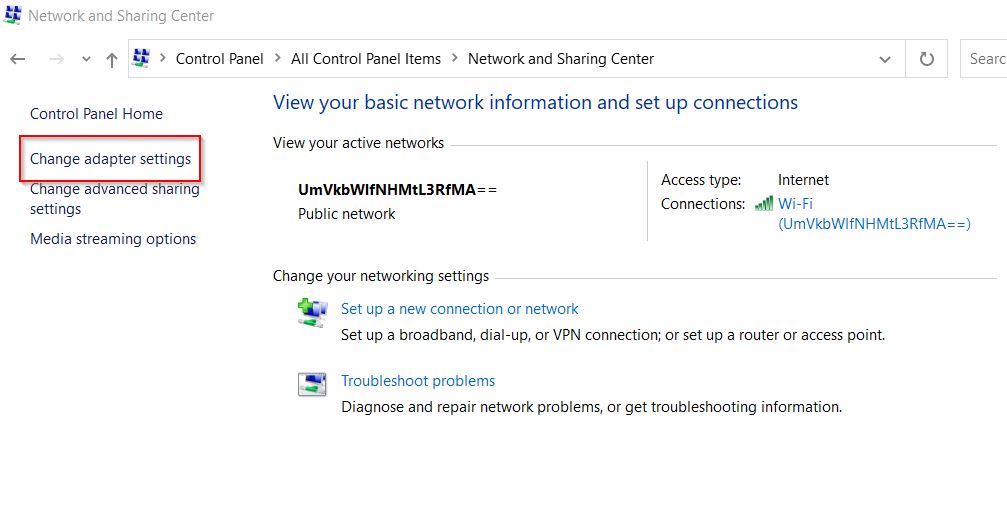Image resolution: width=1007 pixels, height=512 pixels.
Task: Expand the chevron after All Control Panel Items
Action: coord(455,58)
